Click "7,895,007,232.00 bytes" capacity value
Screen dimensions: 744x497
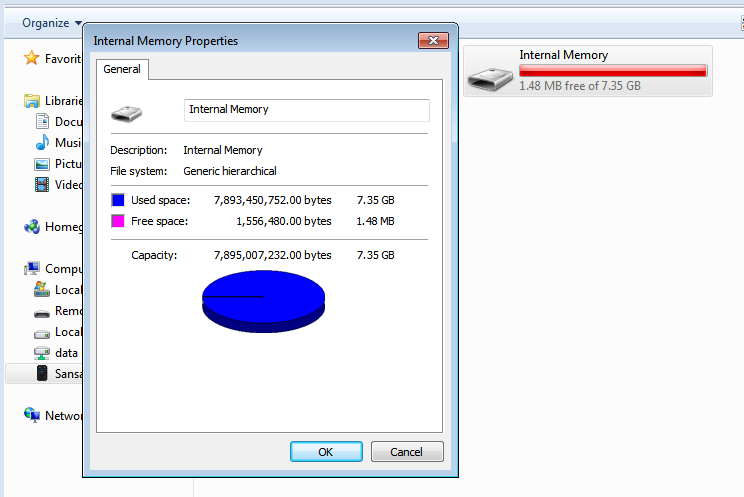click(x=272, y=255)
